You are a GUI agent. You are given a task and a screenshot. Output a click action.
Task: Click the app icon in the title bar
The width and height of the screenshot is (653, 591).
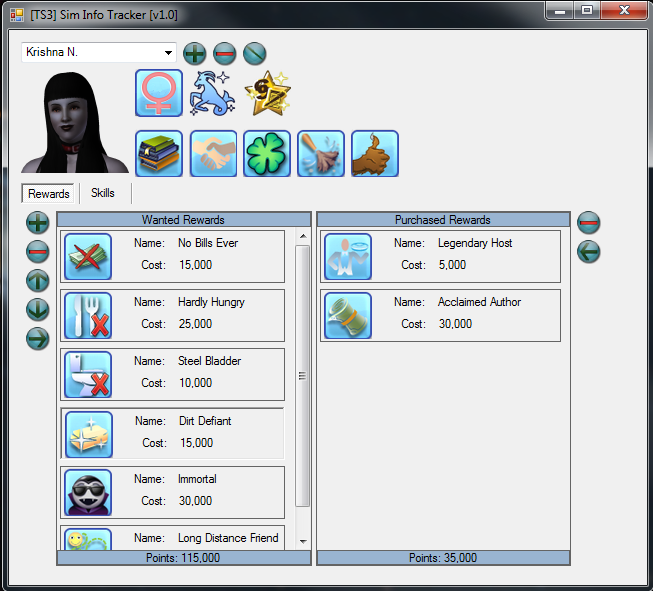(17, 15)
